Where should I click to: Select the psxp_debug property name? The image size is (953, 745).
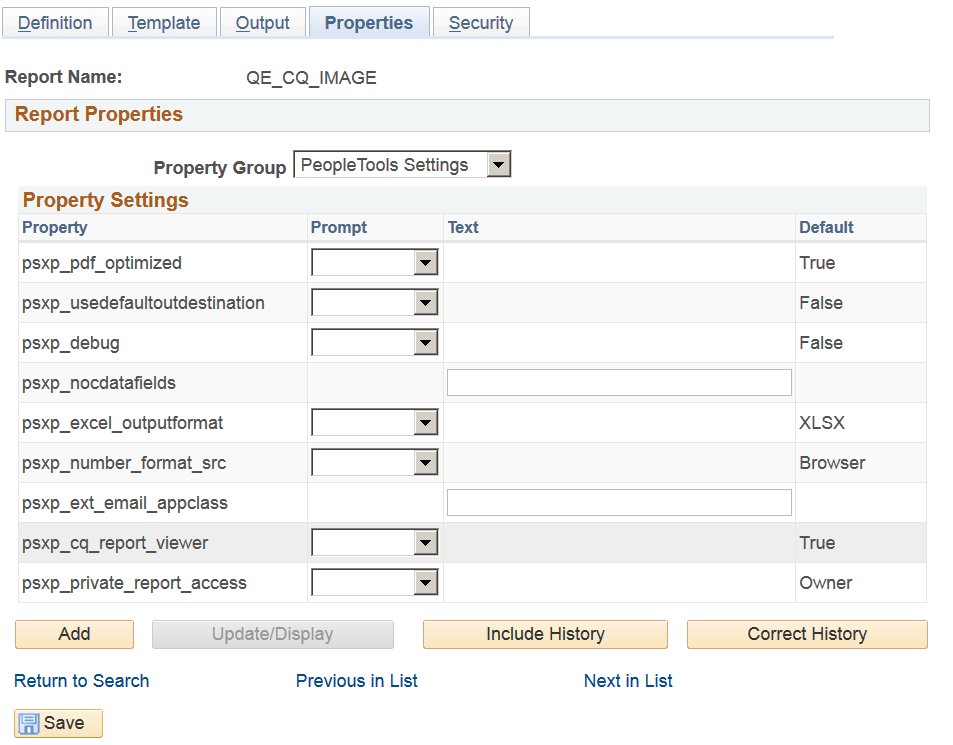click(x=71, y=343)
